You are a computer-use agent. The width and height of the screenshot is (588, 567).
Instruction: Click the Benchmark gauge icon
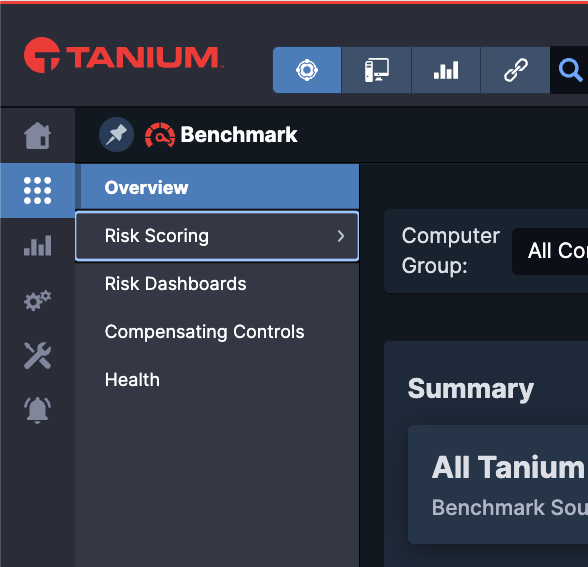[160, 135]
